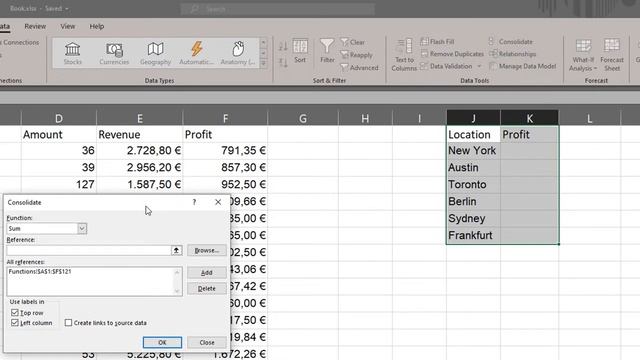The width and height of the screenshot is (640, 360).
Task: Click the Berlin cell
Action: click(x=473, y=202)
